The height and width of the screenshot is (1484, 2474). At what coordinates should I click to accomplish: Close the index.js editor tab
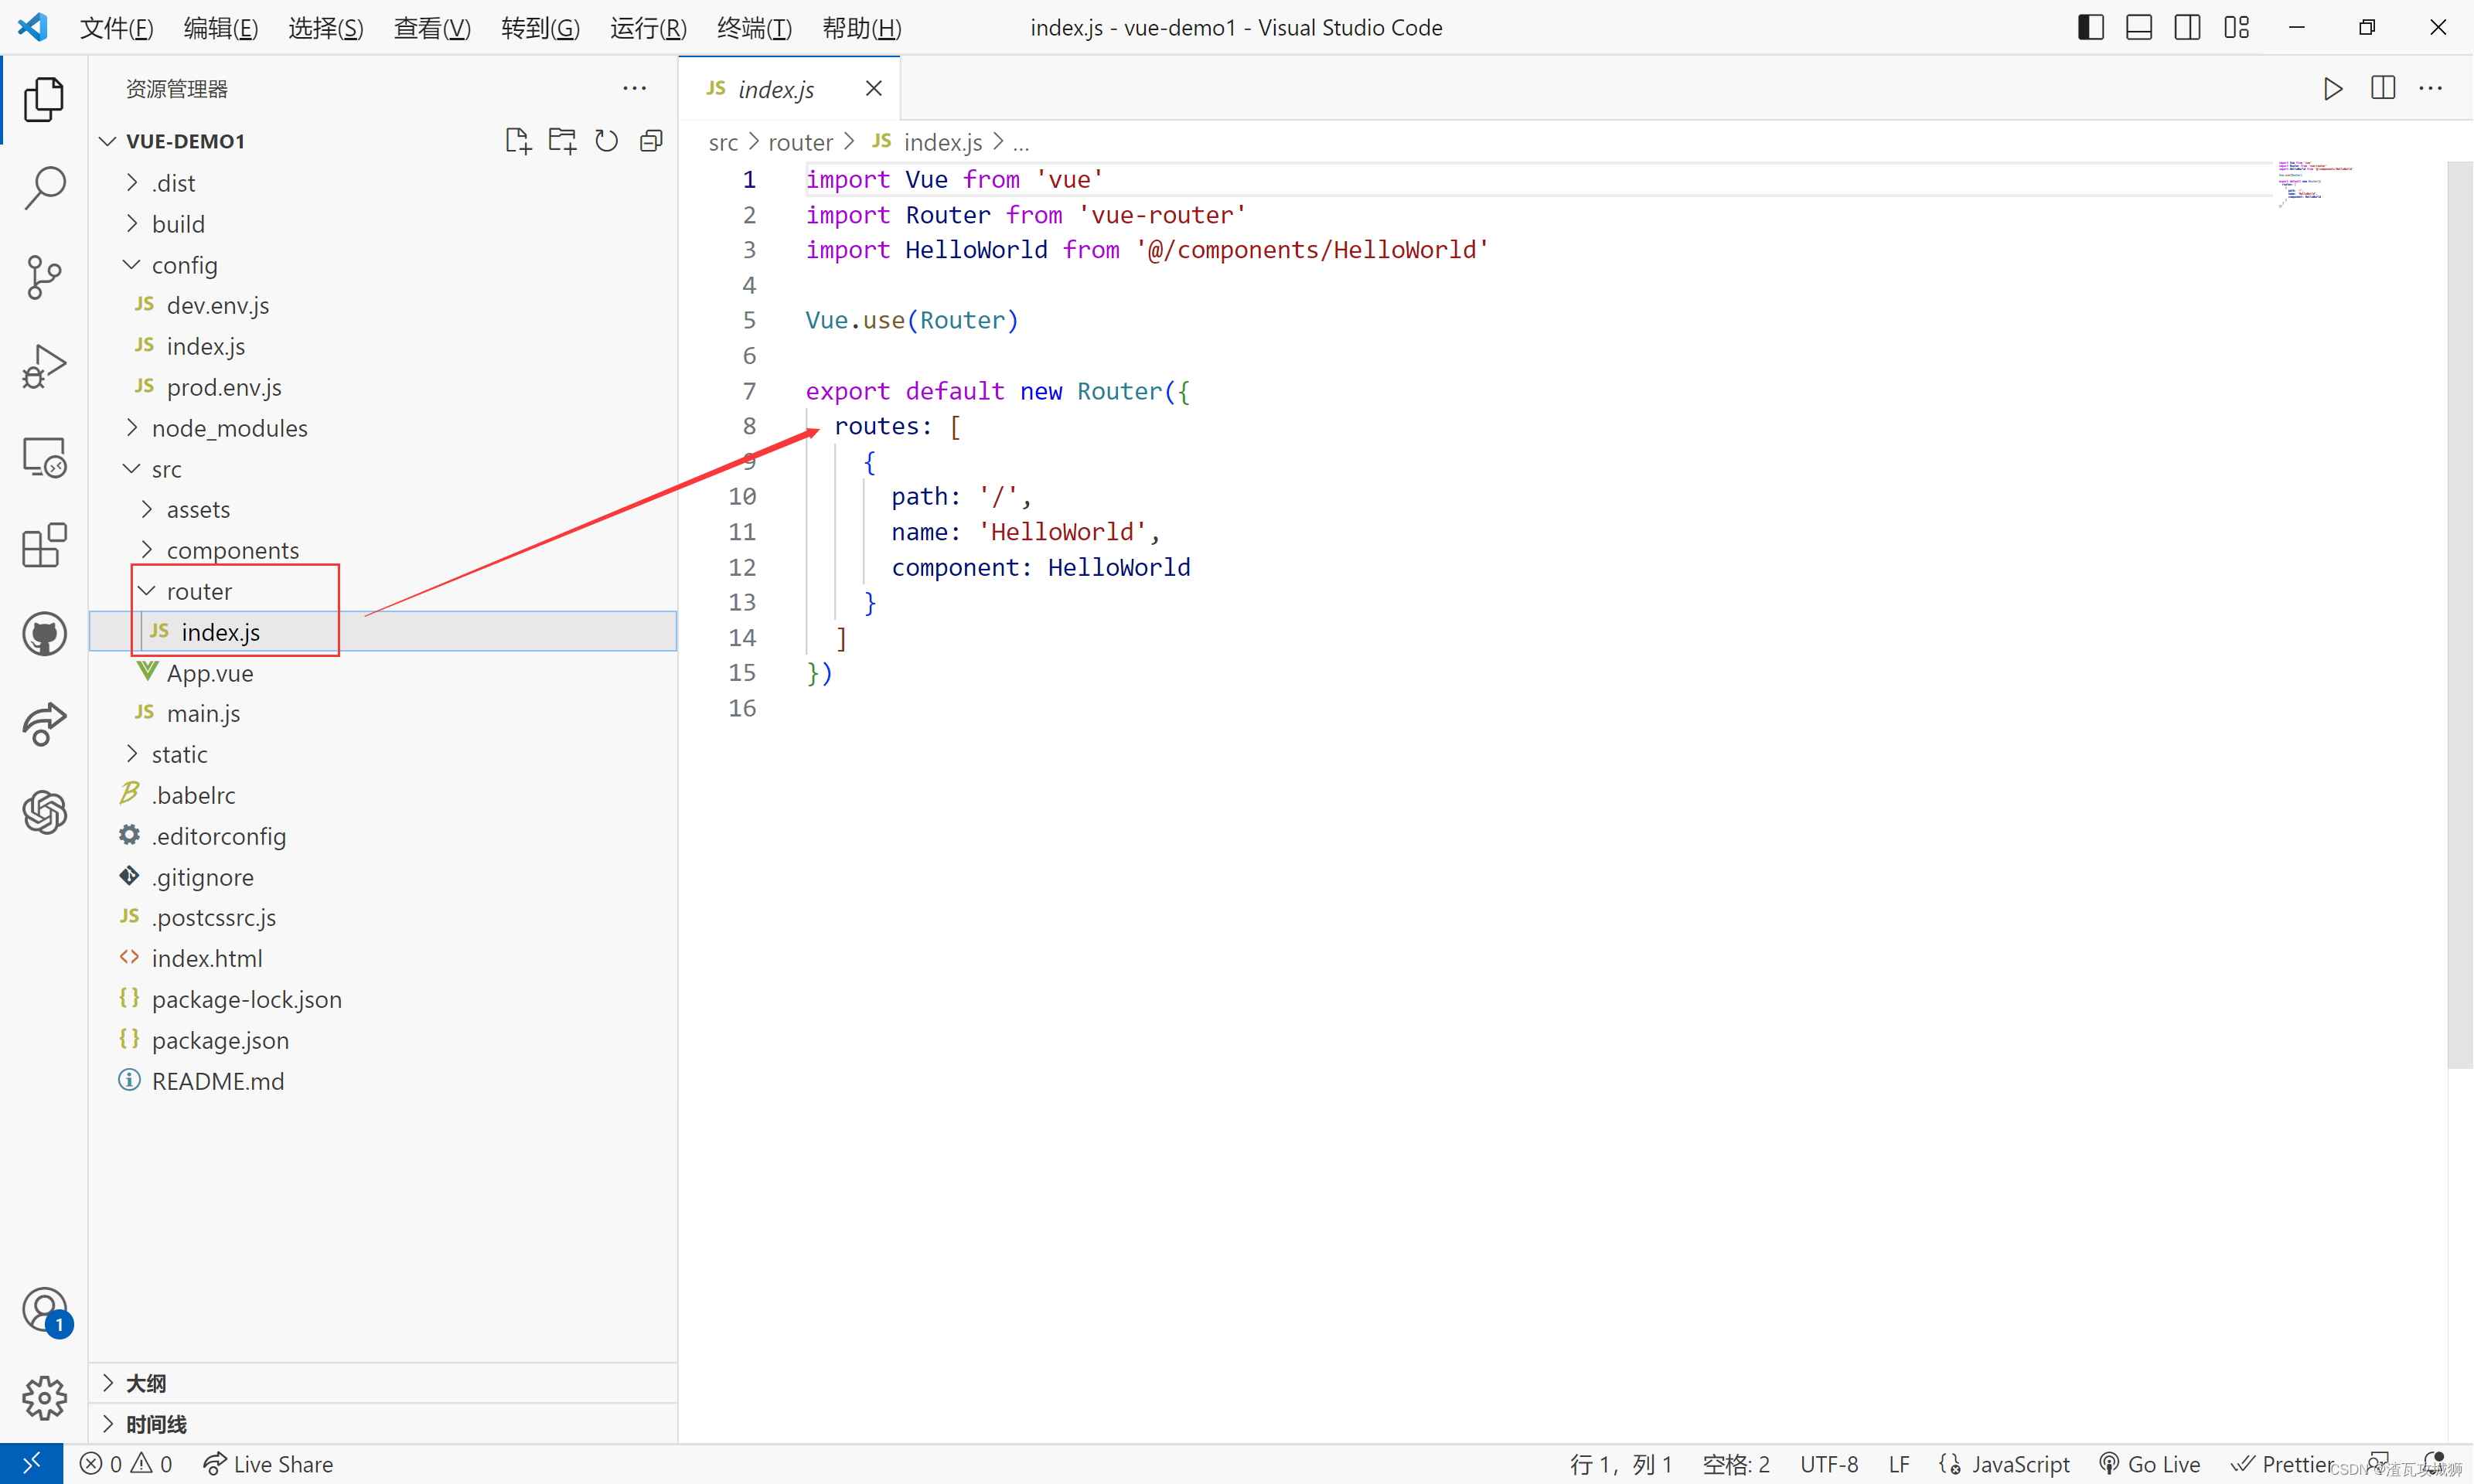873,88
